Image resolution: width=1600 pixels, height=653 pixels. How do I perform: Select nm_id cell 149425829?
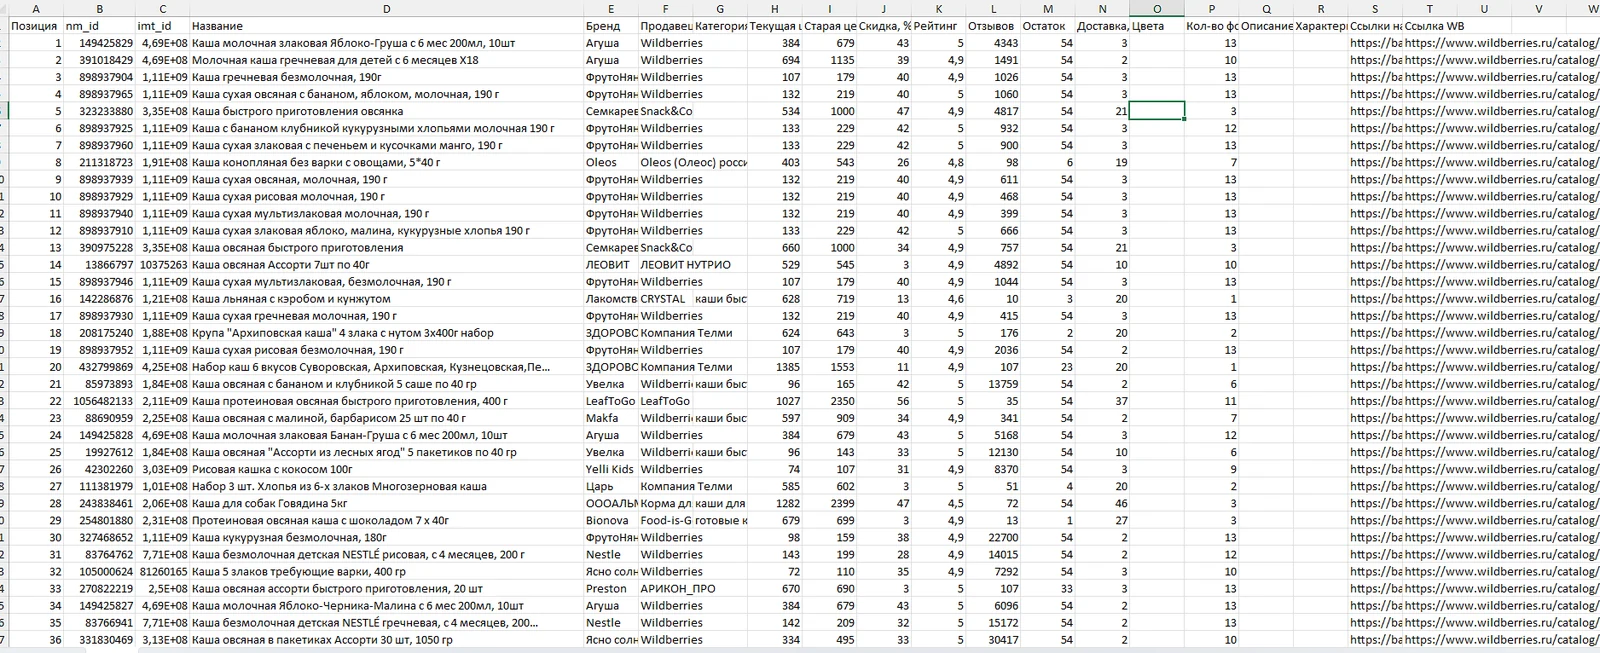[x=99, y=43]
